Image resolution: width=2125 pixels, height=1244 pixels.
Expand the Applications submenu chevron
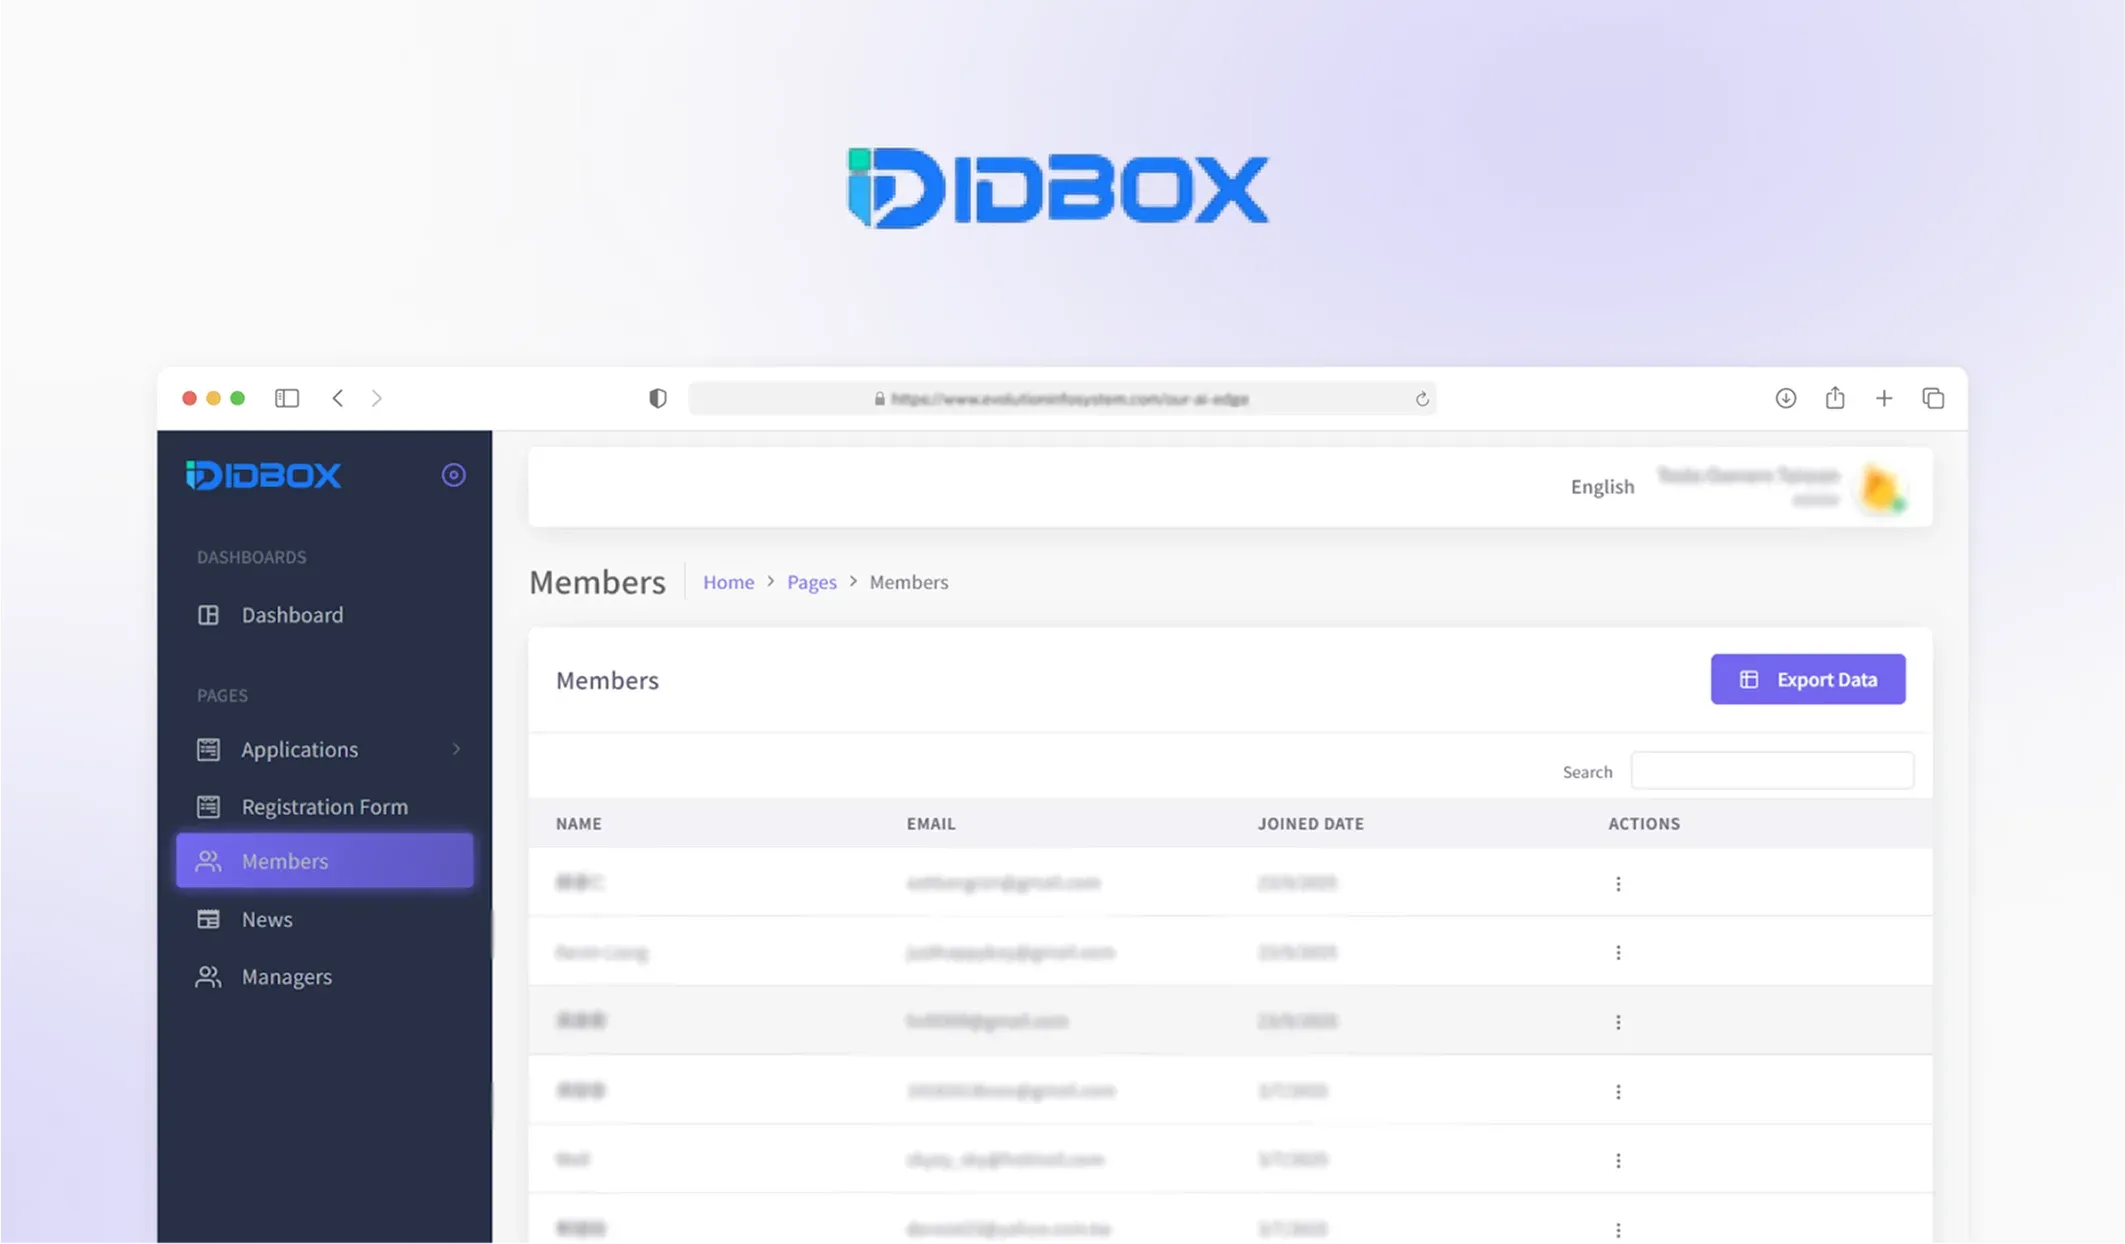pos(456,749)
